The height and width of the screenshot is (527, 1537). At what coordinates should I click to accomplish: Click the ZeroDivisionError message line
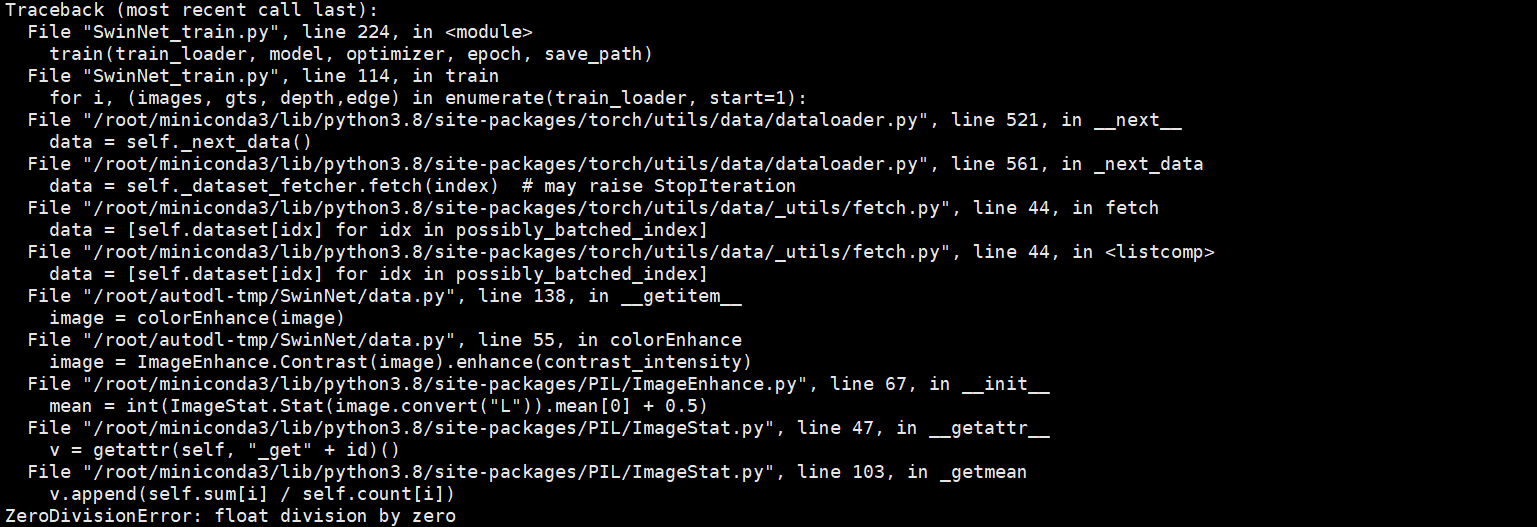tap(230, 516)
